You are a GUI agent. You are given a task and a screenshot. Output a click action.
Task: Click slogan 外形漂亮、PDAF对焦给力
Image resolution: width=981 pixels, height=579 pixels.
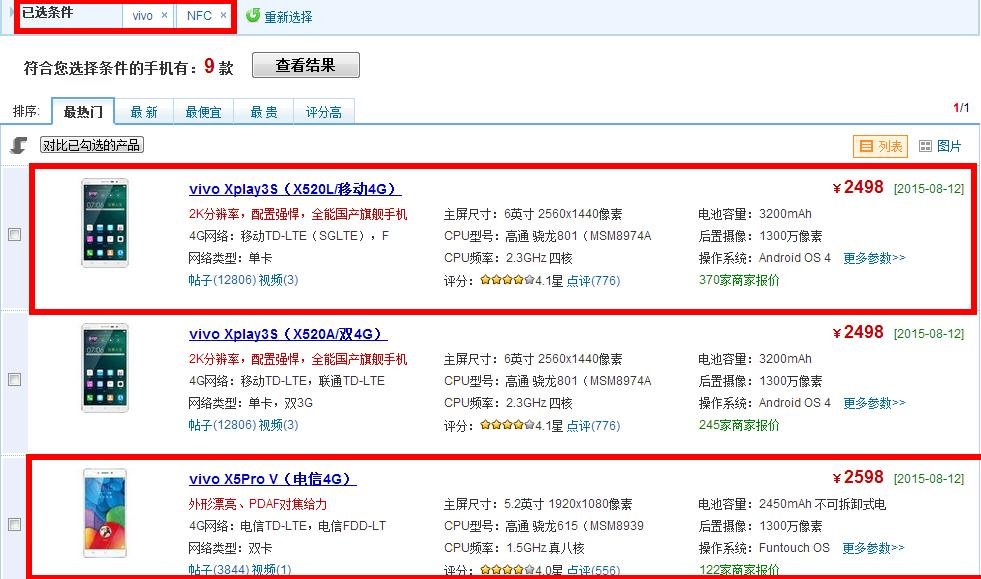[258, 504]
